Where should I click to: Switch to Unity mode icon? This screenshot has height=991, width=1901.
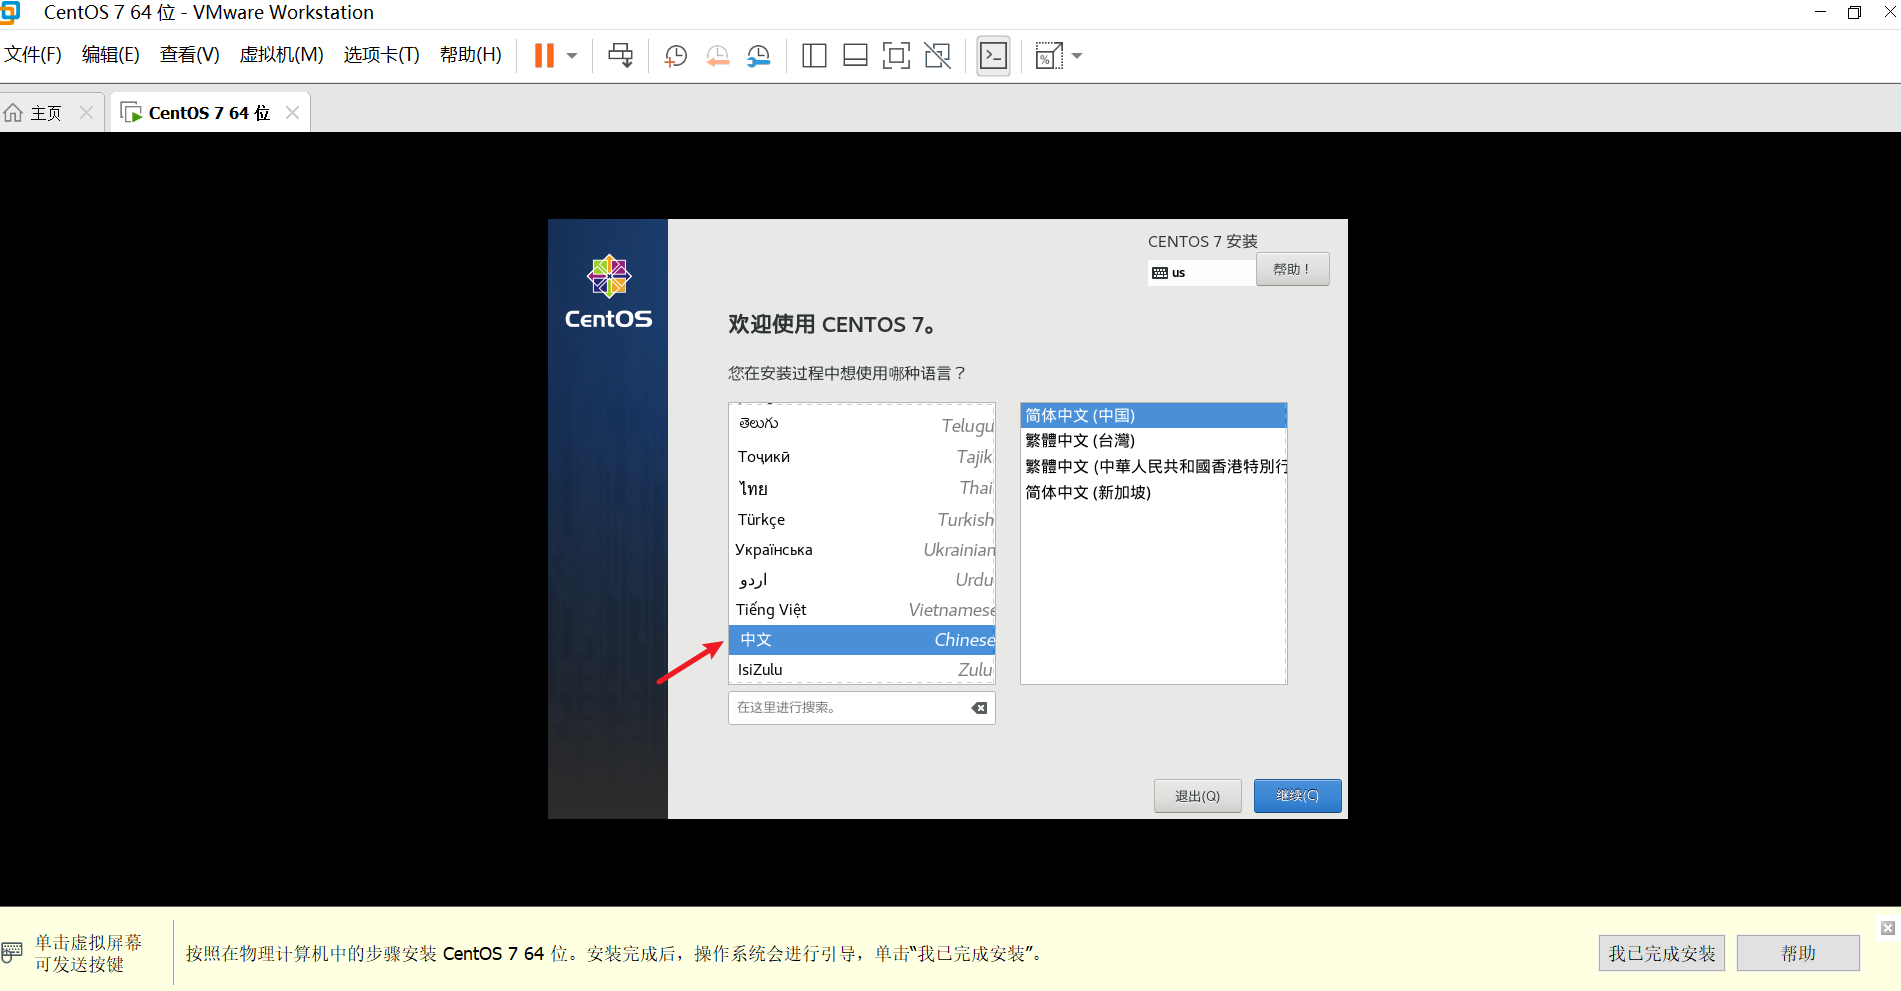click(937, 56)
